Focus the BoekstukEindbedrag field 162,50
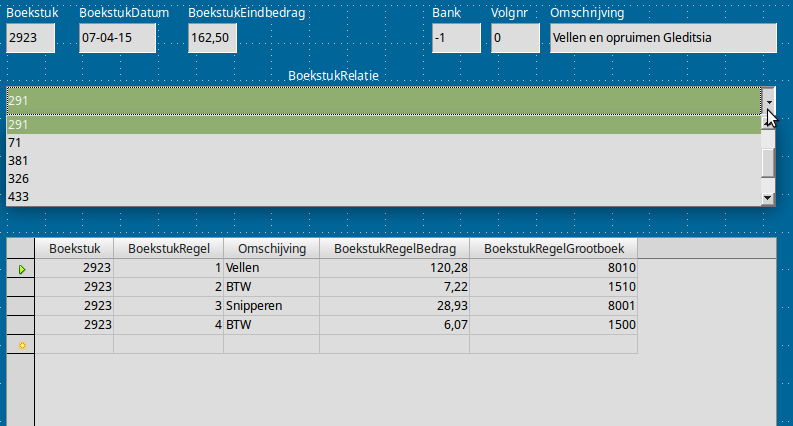Viewport: 793px width, 426px height. [x=212, y=39]
